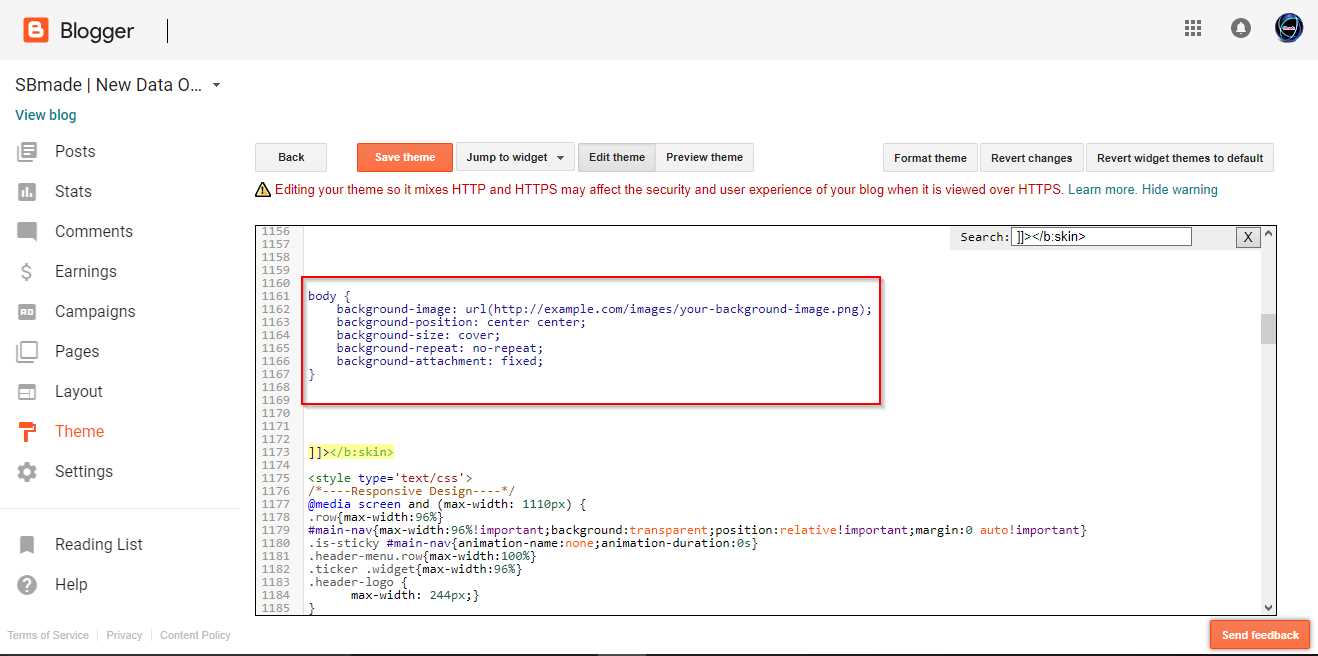Screen dimensions: 1318x656
Task: Hide the HTTPS mixing warning
Action: (x=1179, y=189)
